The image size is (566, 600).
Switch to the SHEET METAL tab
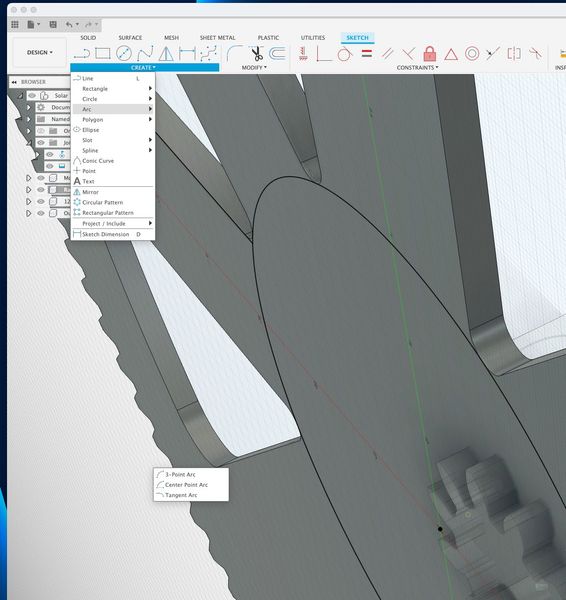217,38
